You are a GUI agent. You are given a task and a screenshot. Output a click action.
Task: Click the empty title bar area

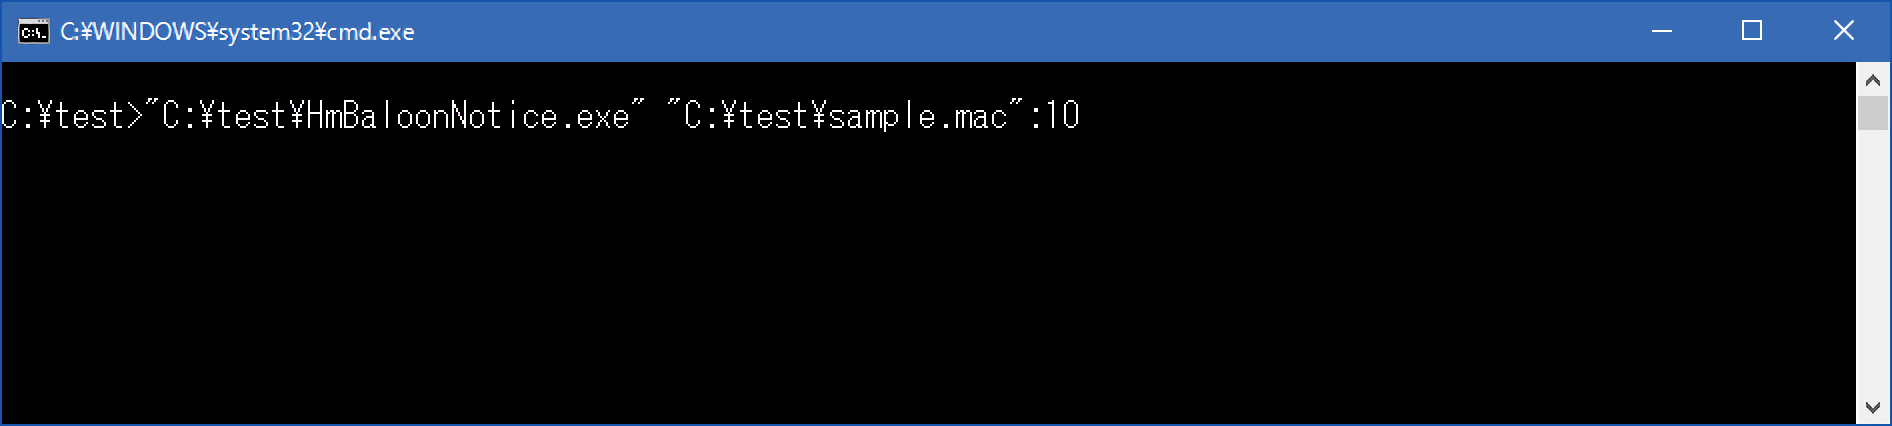[1000, 31]
